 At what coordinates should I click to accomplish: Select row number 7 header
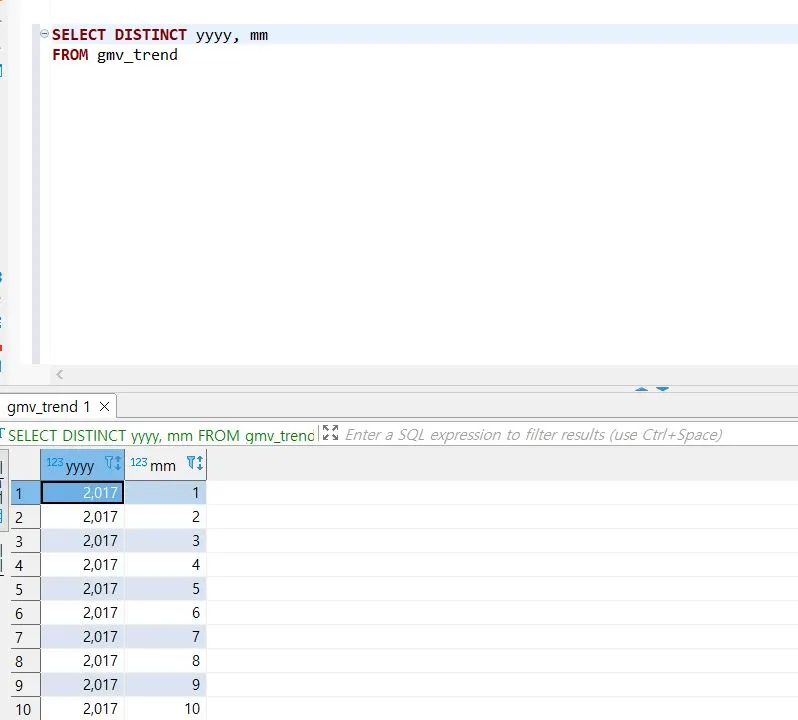pyautogui.click(x=25, y=637)
